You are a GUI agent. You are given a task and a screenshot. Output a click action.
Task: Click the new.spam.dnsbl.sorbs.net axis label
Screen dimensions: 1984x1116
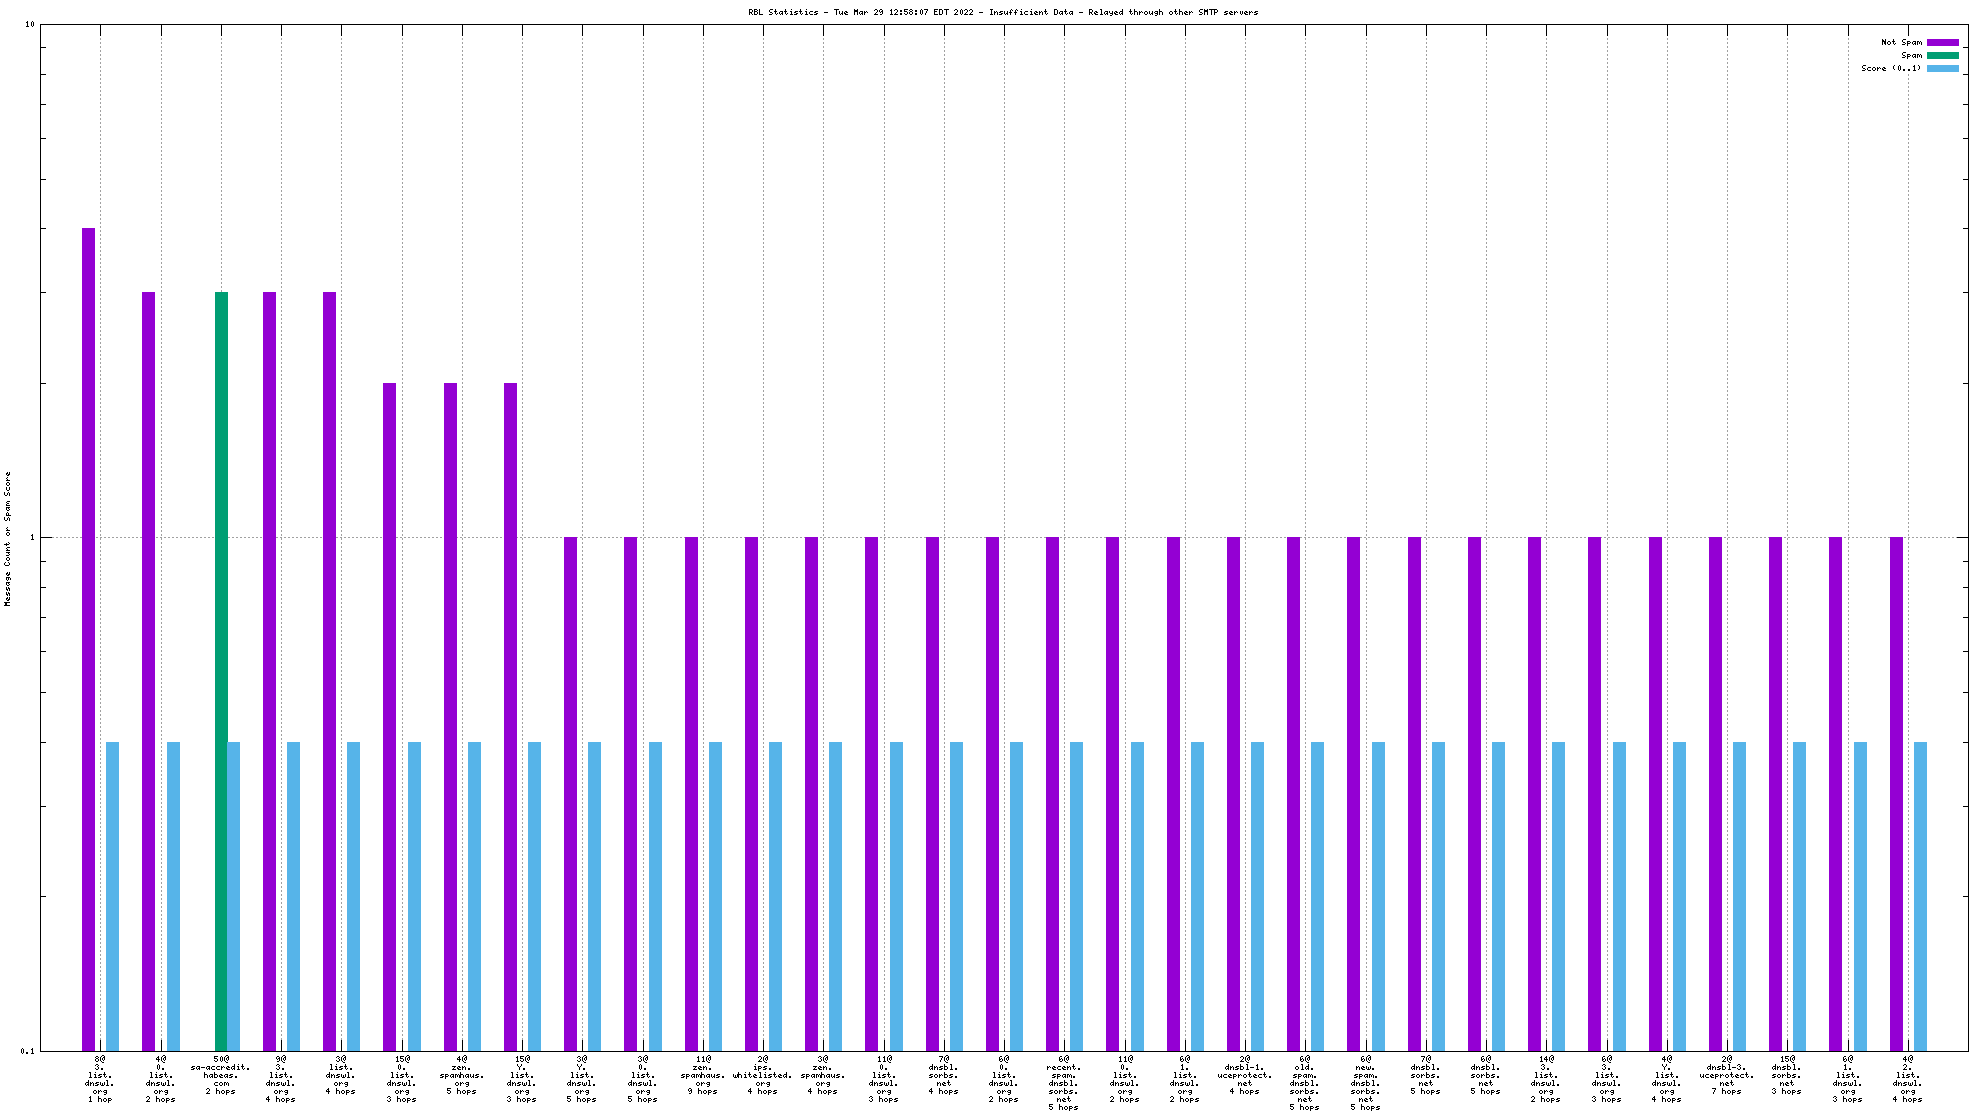point(1365,1083)
